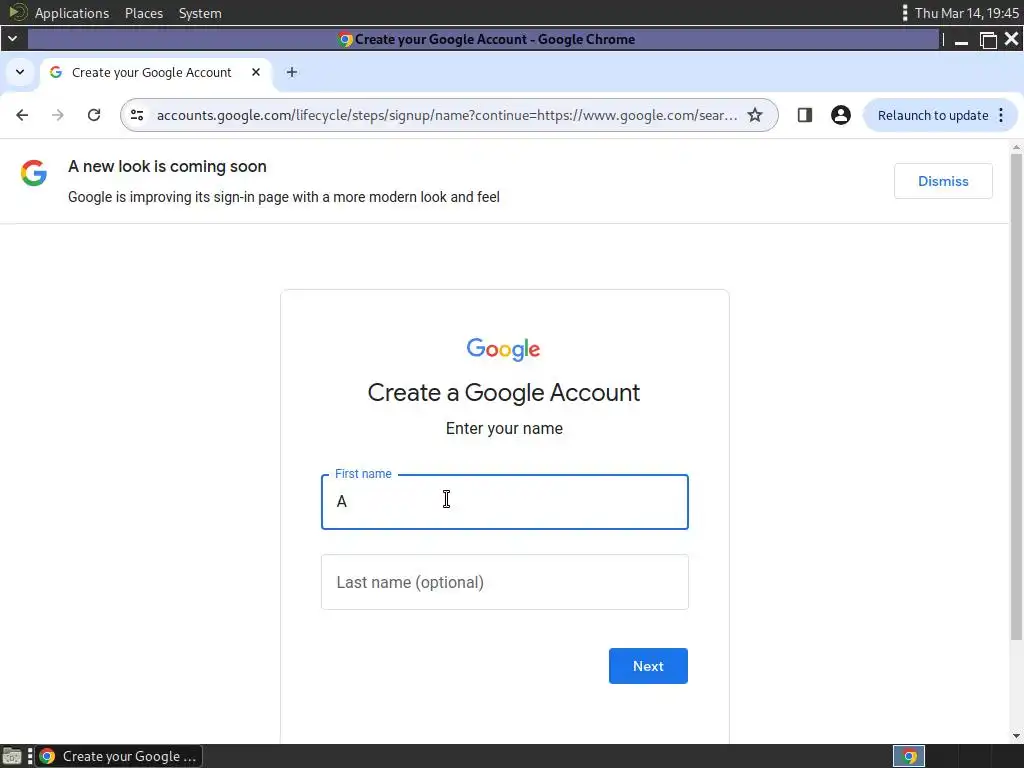
Task: Click the 'Enter your name' text
Action: 504,428
